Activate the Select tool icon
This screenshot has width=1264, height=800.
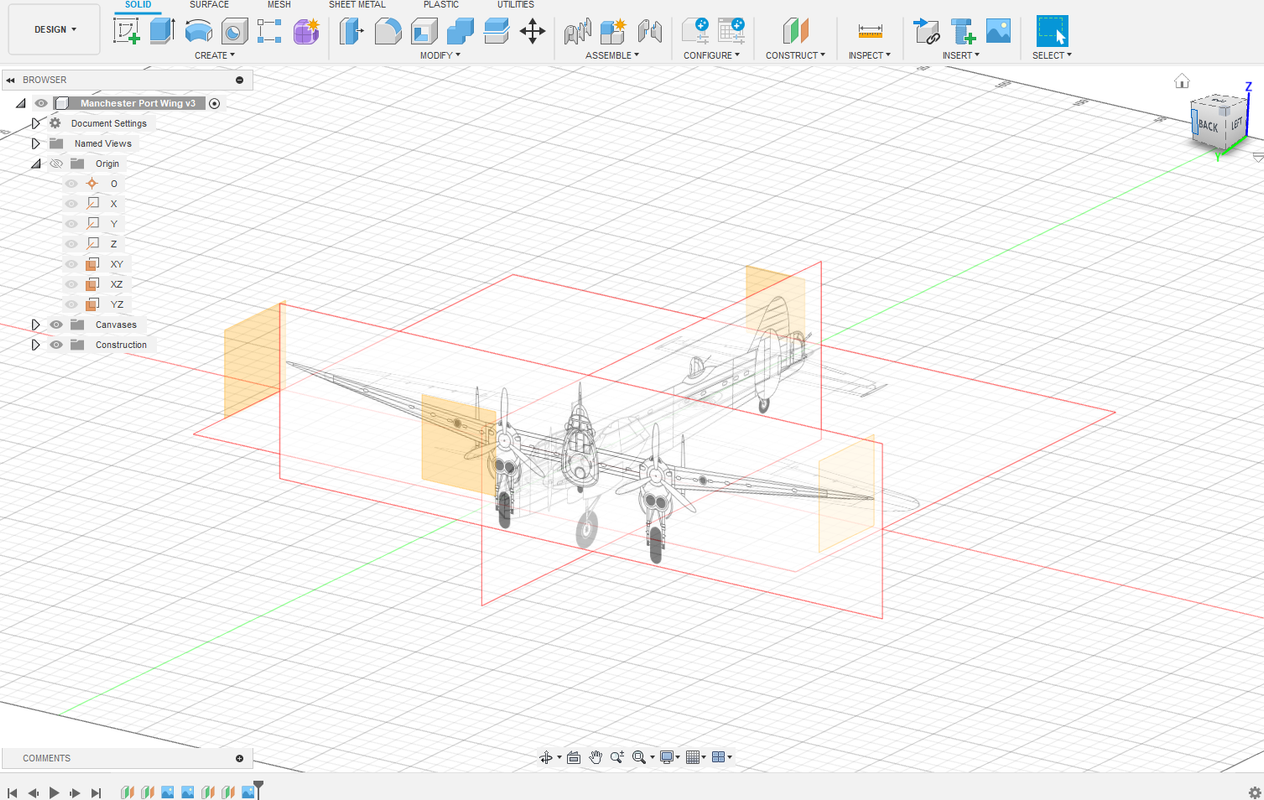click(1051, 31)
